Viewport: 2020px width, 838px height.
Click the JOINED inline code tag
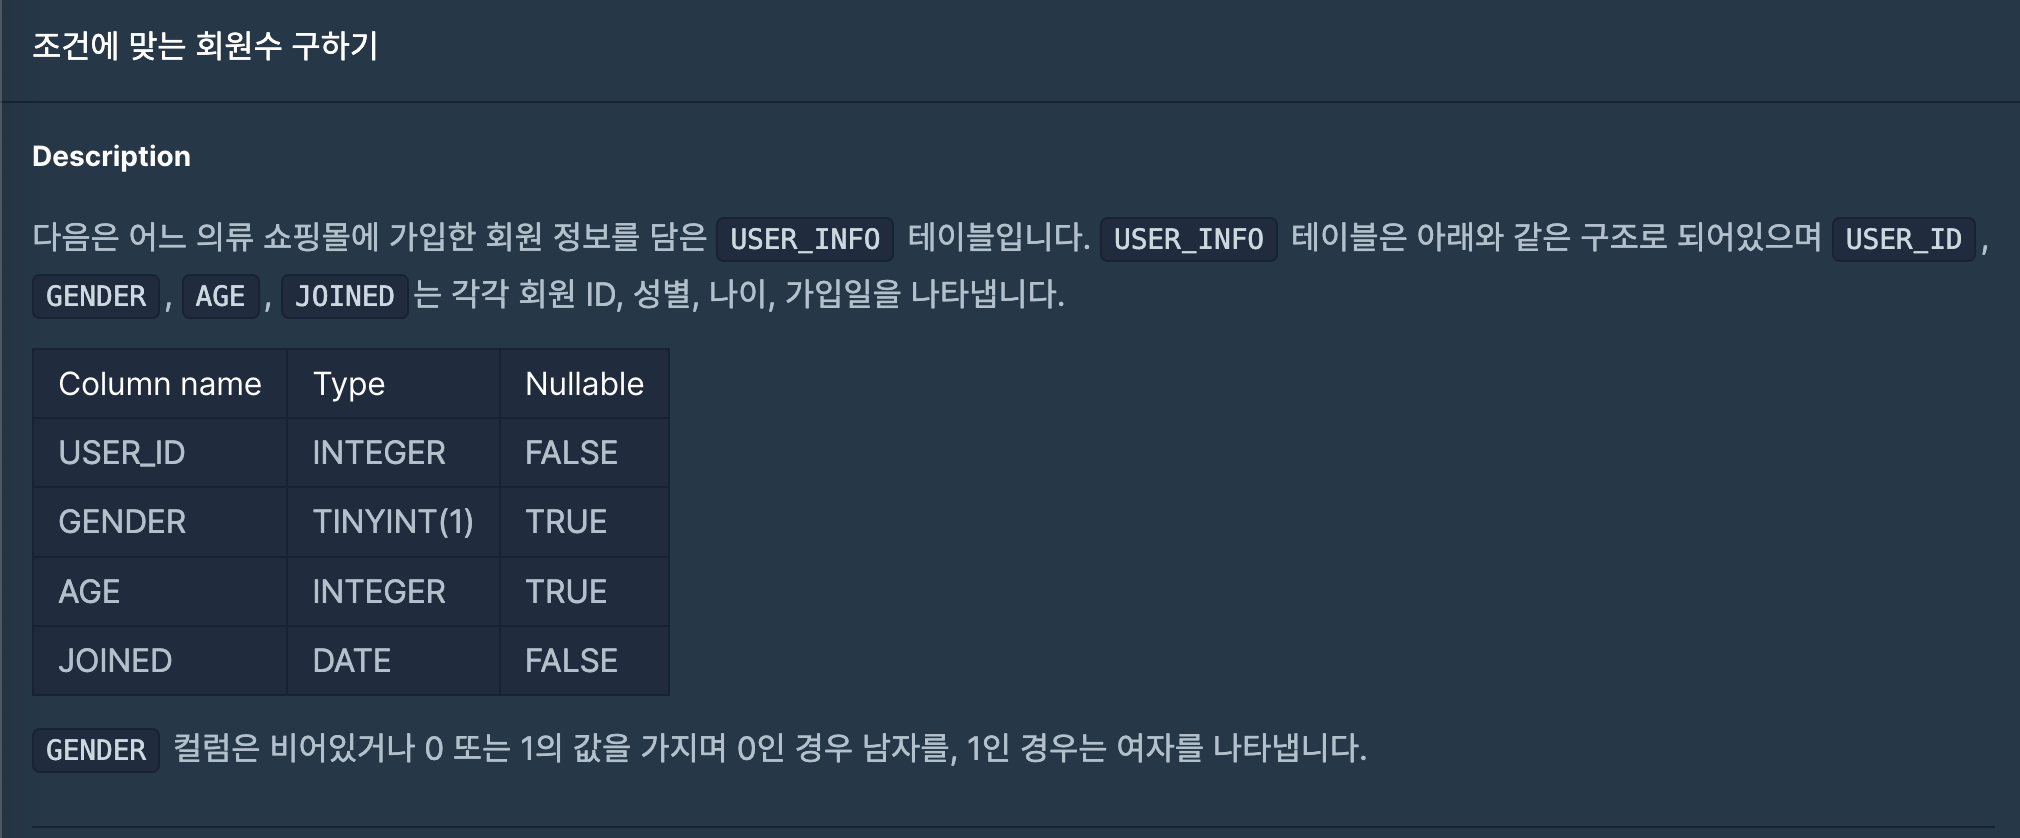click(x=344, y=296)
